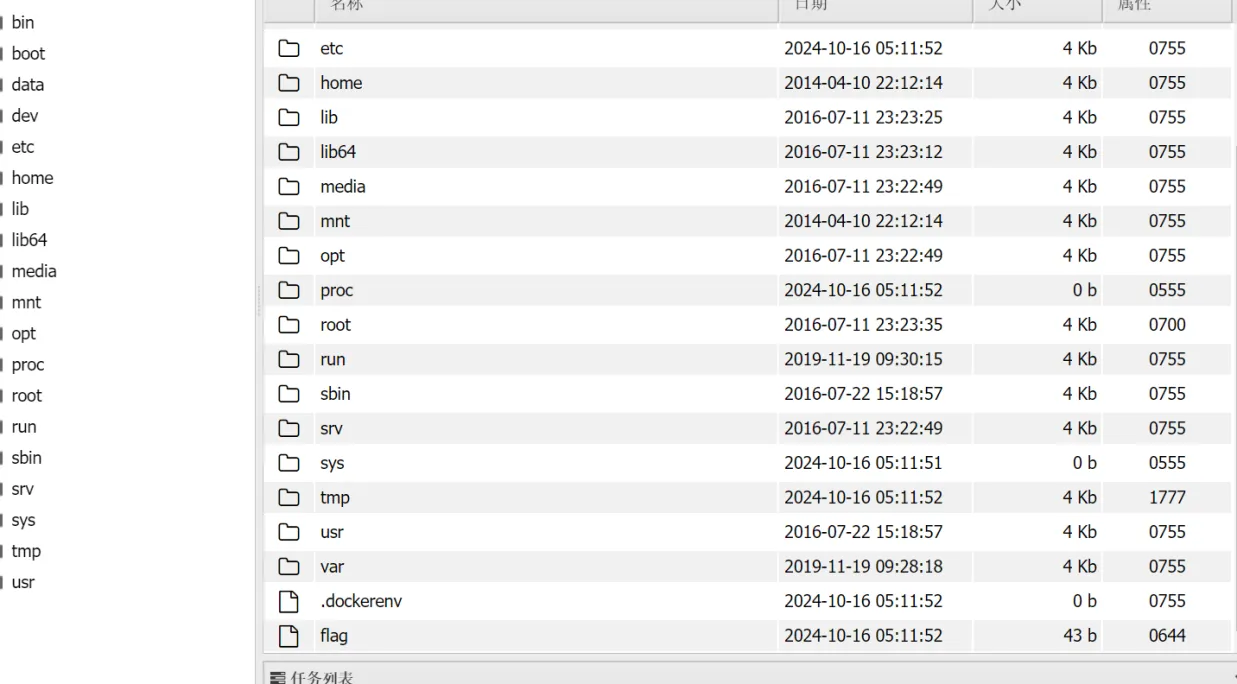This screenshot has height=684, width=1237.
Task: Select usr in the sidebar tree
Action: pyautogui.click(x=23, y=582)
